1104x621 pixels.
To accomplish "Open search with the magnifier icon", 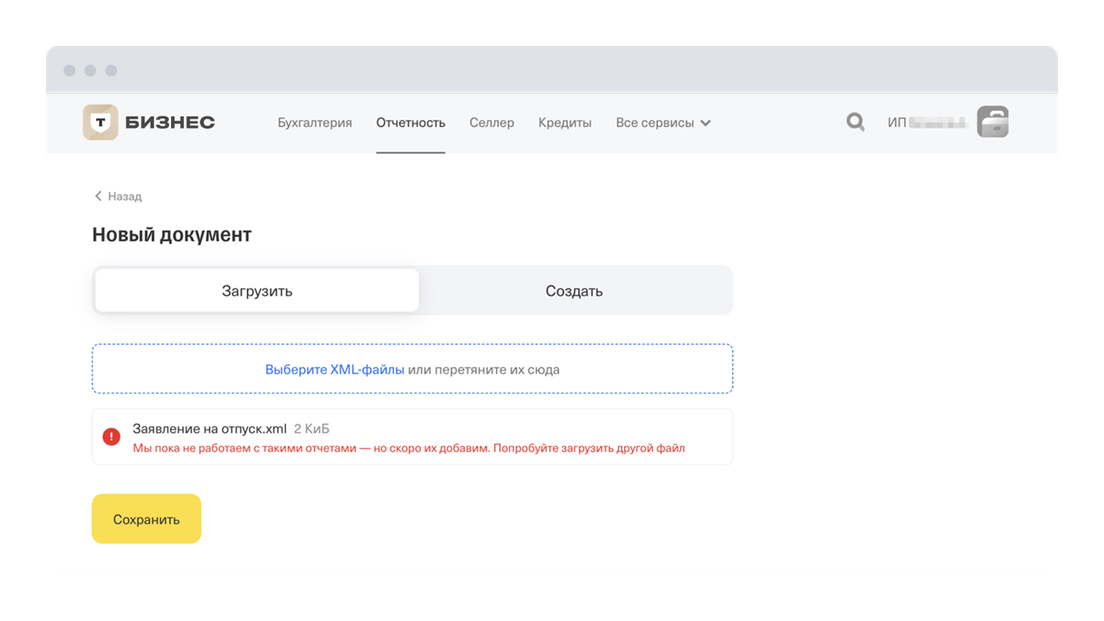I will [855, 122].
